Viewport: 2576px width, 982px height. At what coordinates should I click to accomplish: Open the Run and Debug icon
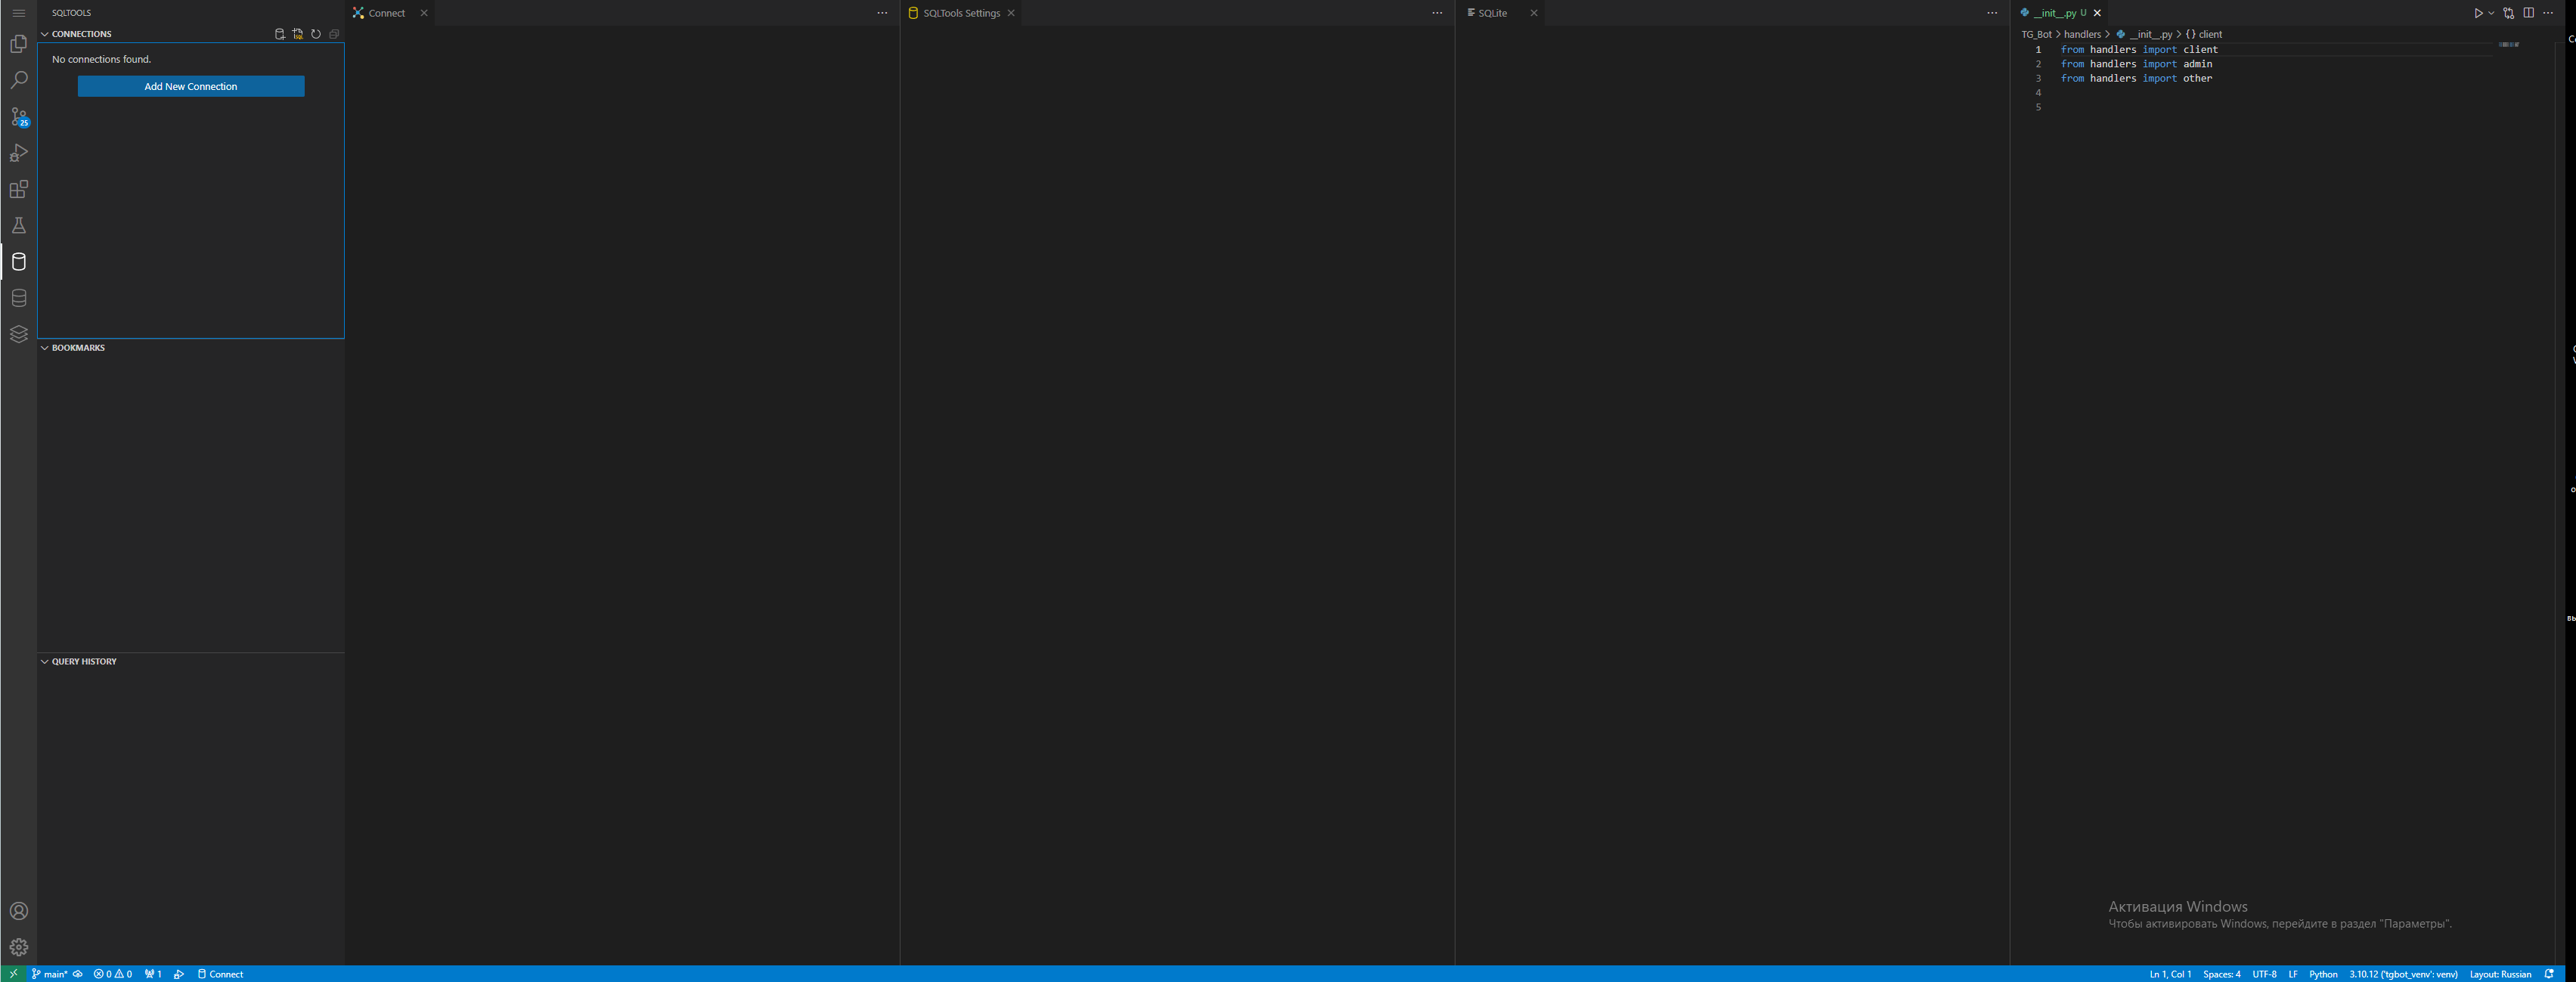(x=18, y=152)
